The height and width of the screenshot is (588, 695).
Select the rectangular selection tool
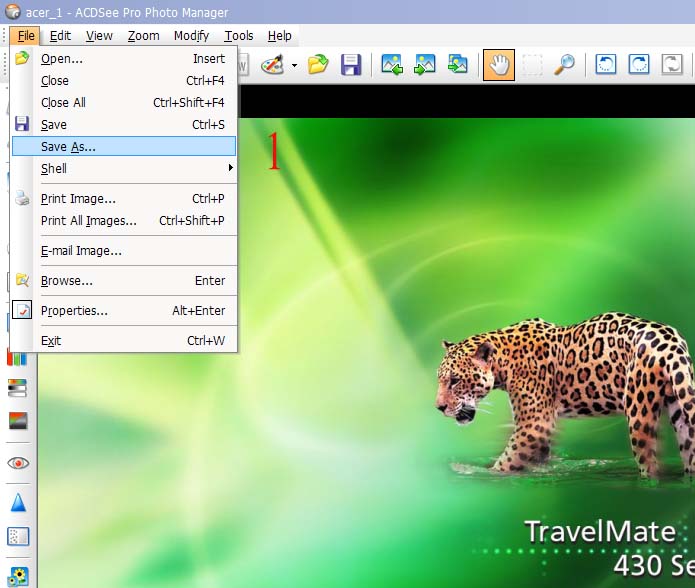pyautogui.click(x=532, y=65)
